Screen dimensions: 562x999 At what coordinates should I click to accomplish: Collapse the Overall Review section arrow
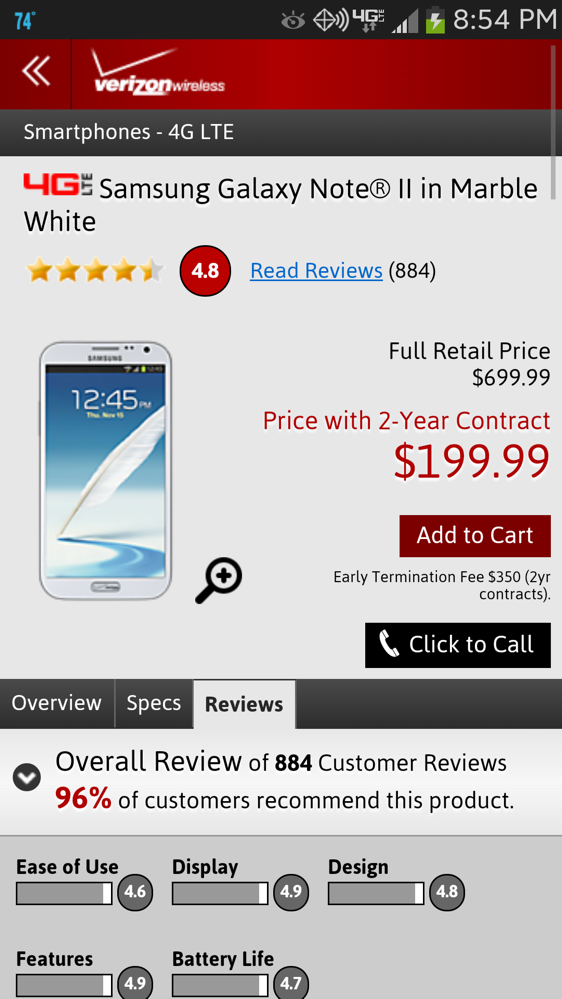tap(27, 777)
